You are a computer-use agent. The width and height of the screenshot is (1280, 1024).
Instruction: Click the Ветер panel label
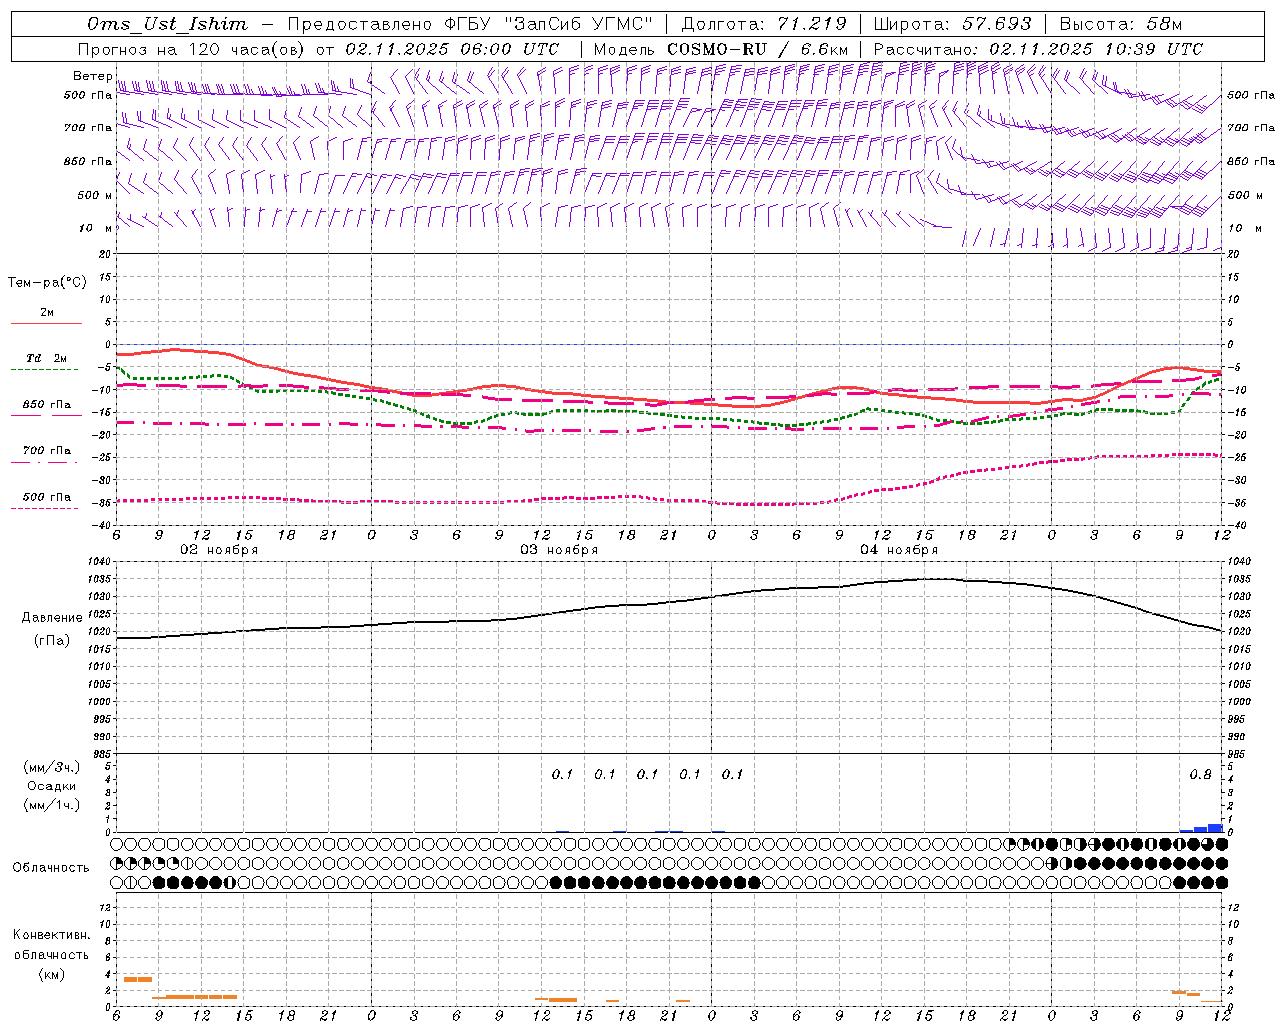click(92, 76)
